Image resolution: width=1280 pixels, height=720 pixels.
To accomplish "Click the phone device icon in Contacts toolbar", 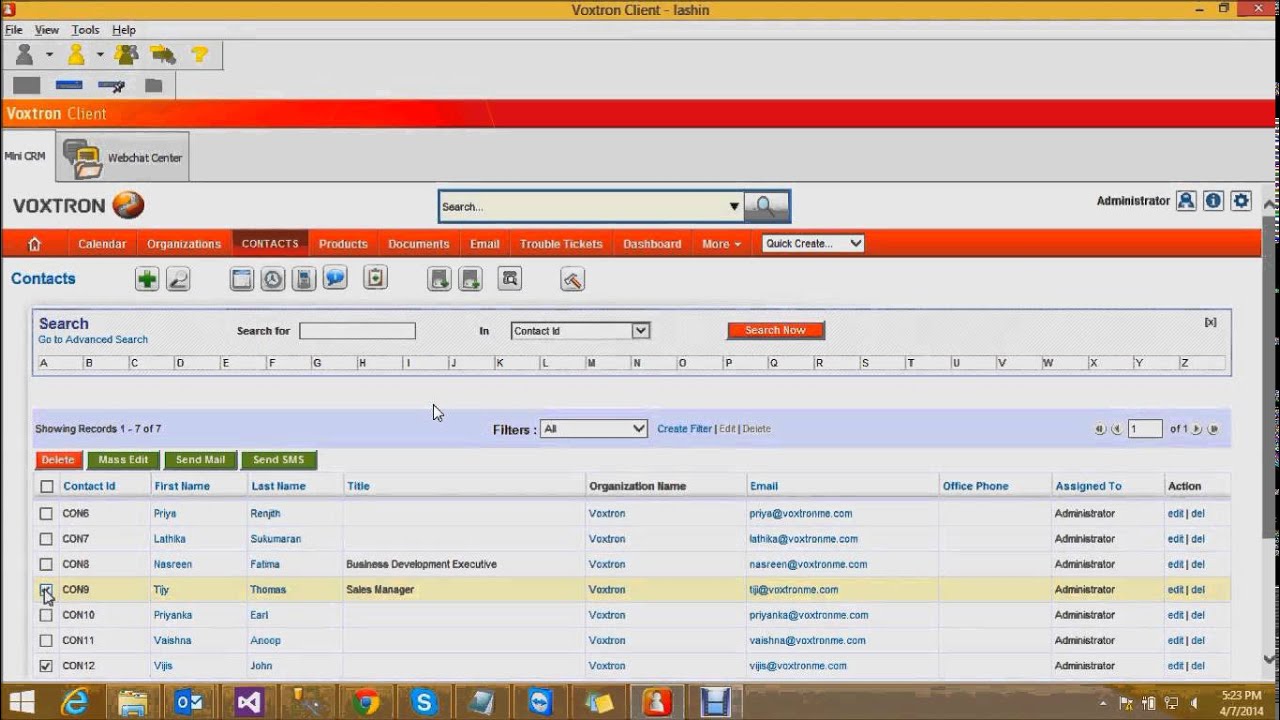I will 304,280.
